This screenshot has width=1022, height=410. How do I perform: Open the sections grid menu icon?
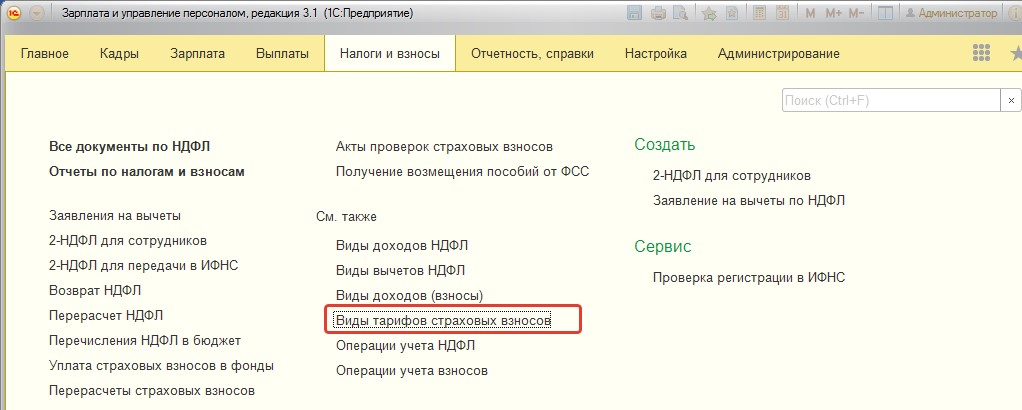(x=981, y=53)
